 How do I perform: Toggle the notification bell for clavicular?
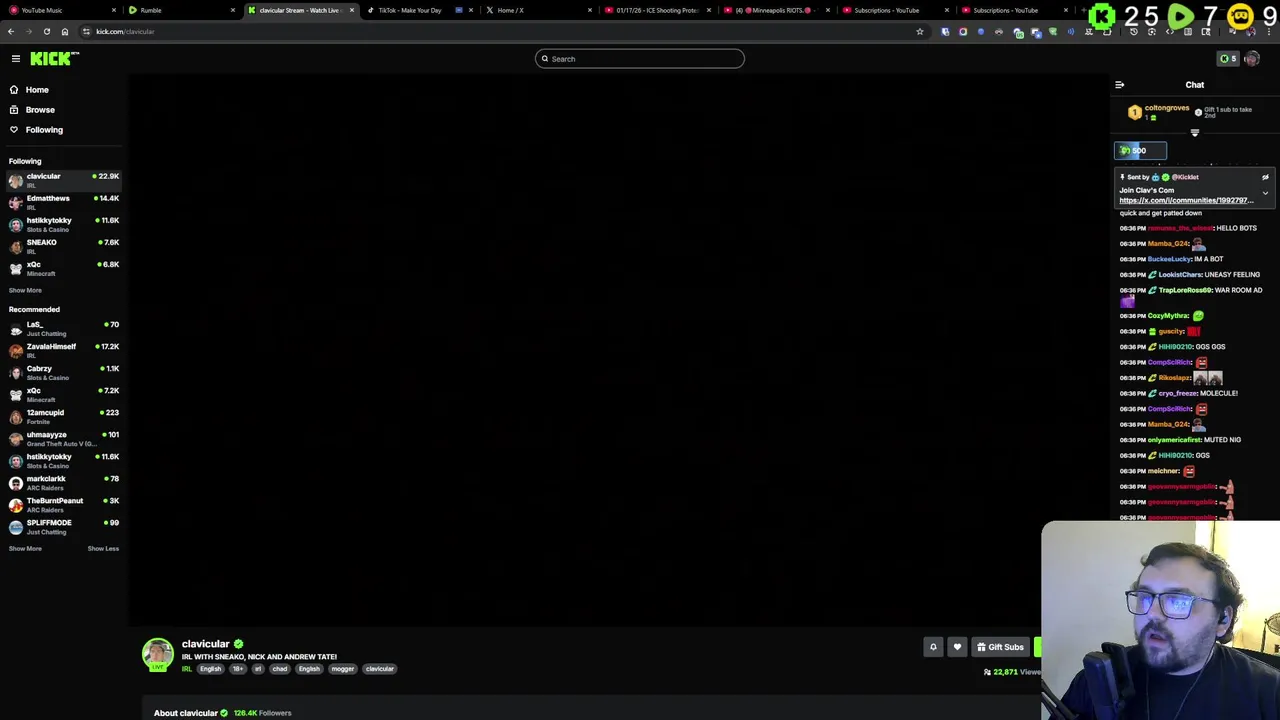pos(933,647)
